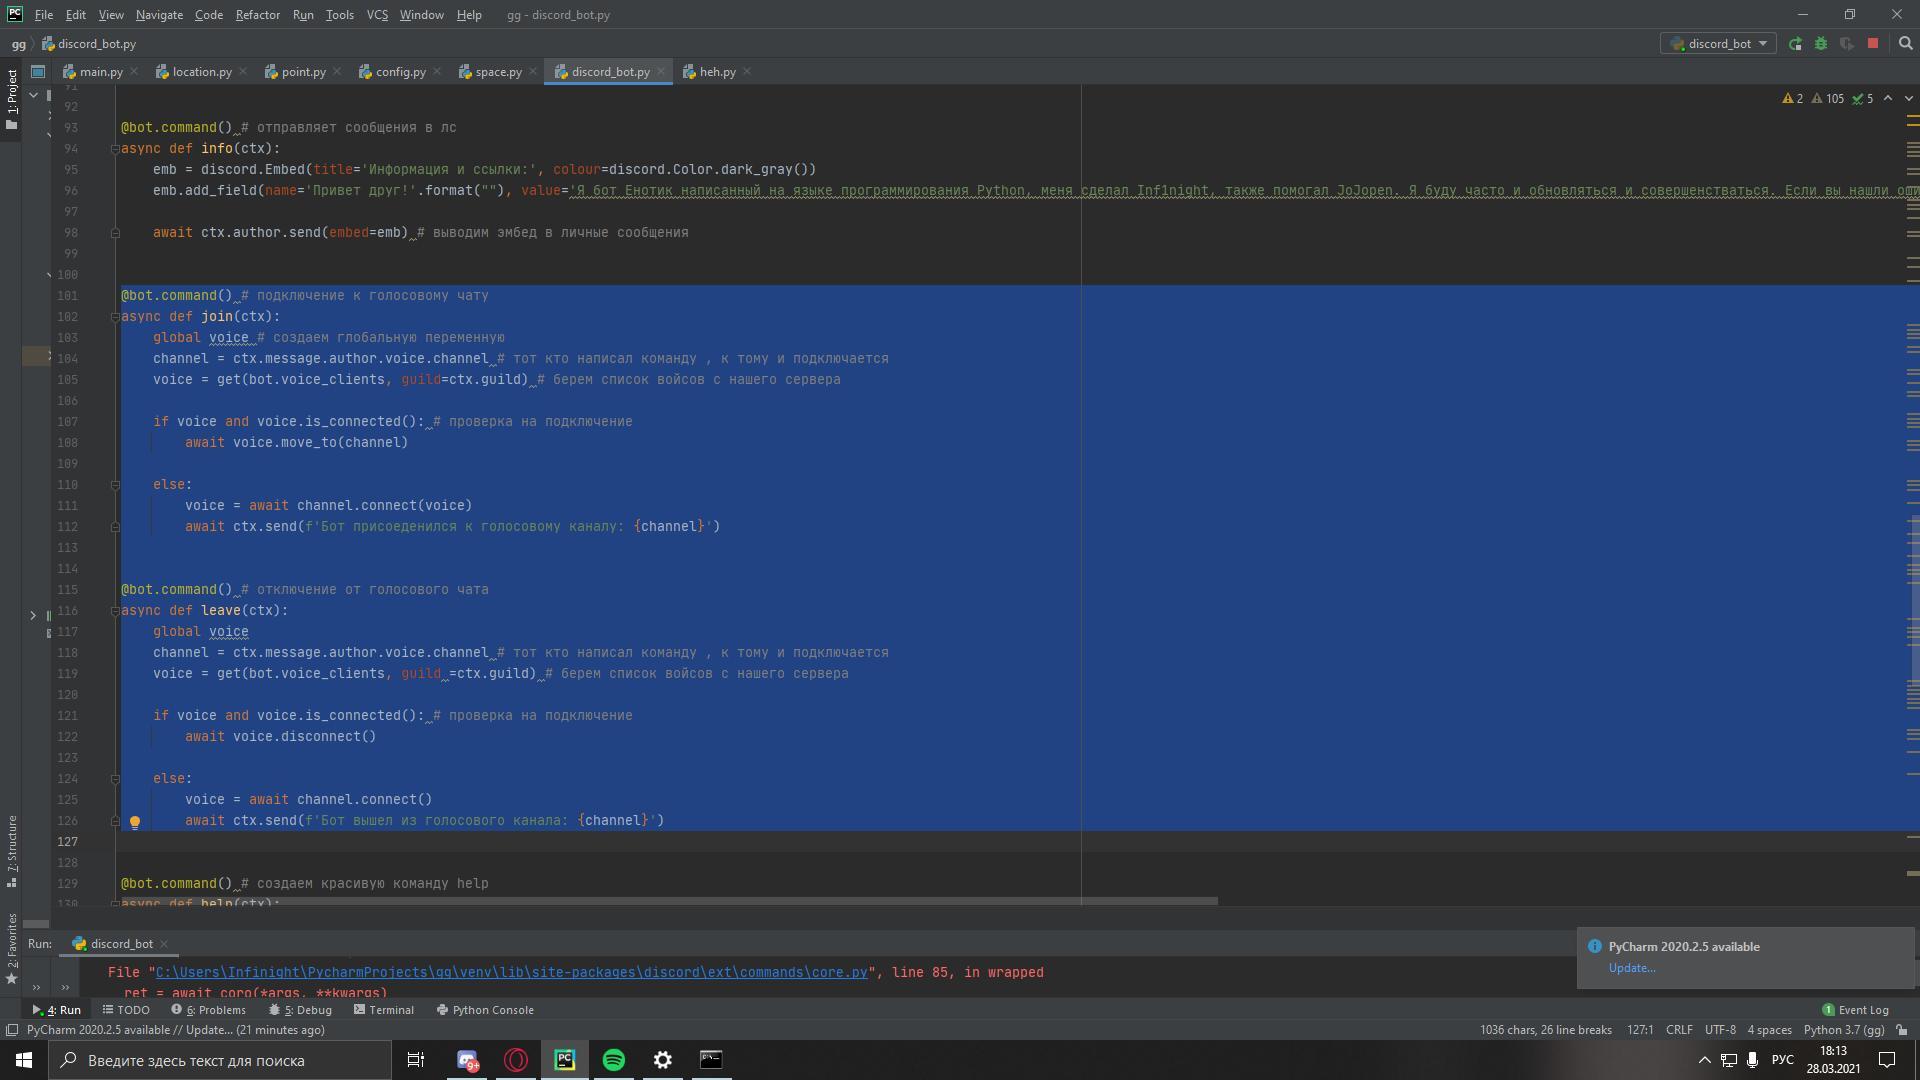Image resolution: width=1920 pixels, height=1080 pixels.
Task: Click the Update... link in PyCharm notification
Action: click(x=1631, y=968)
